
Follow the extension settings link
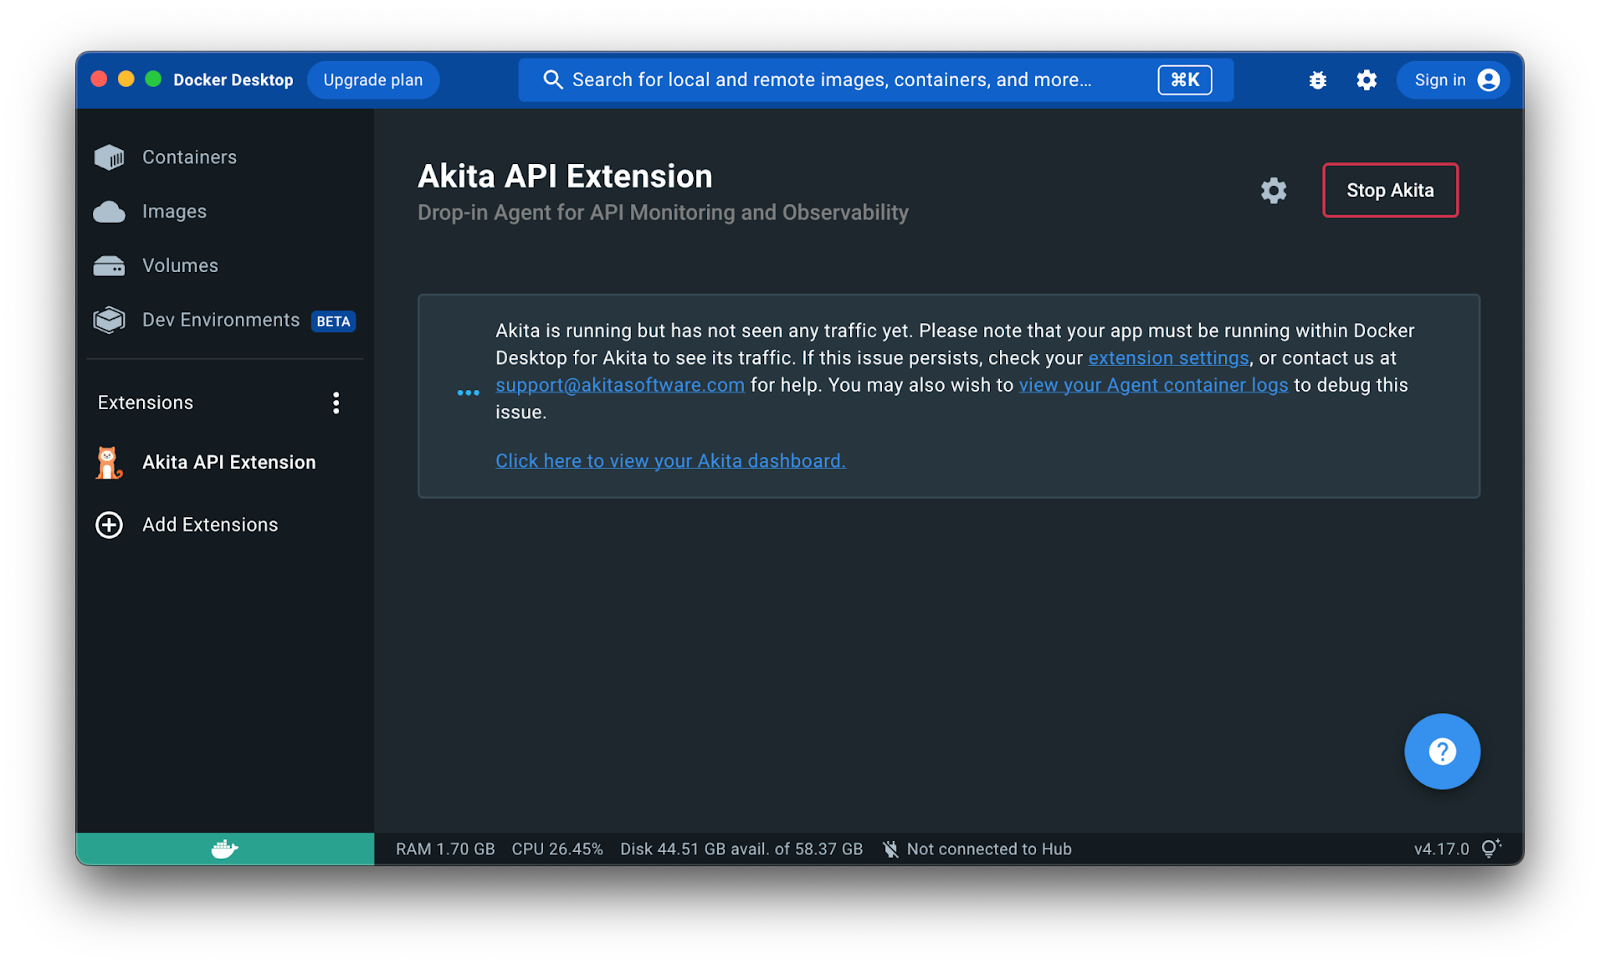(1168, 358)
